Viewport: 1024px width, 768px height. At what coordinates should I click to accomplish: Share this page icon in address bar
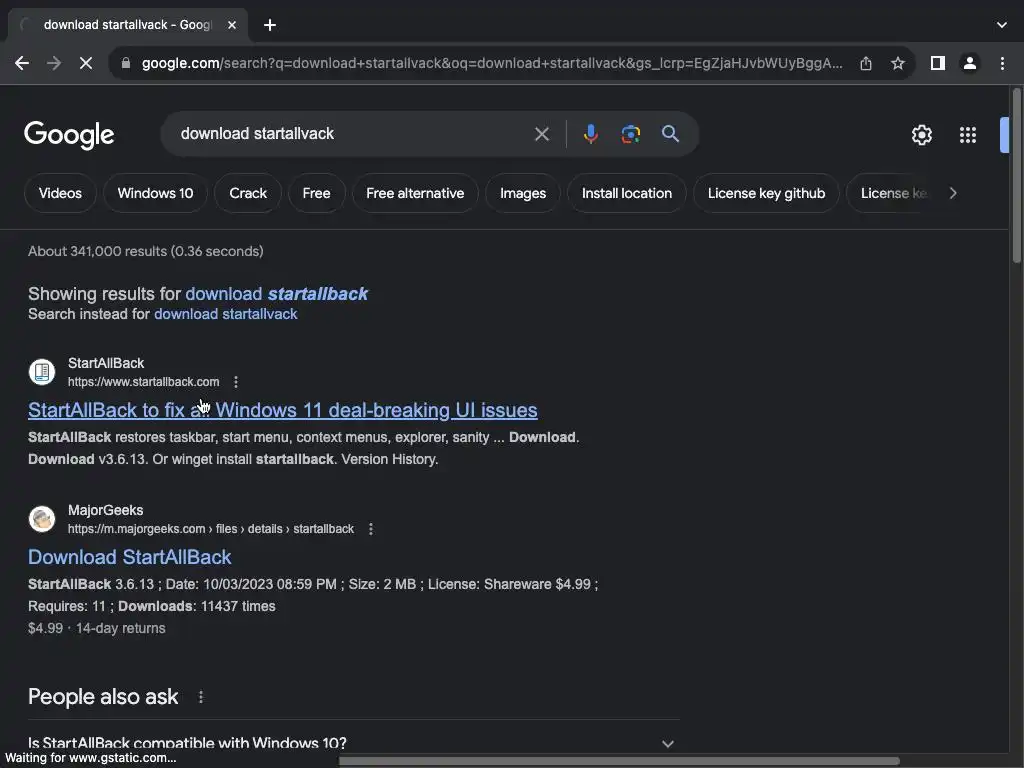click(866, 63)
